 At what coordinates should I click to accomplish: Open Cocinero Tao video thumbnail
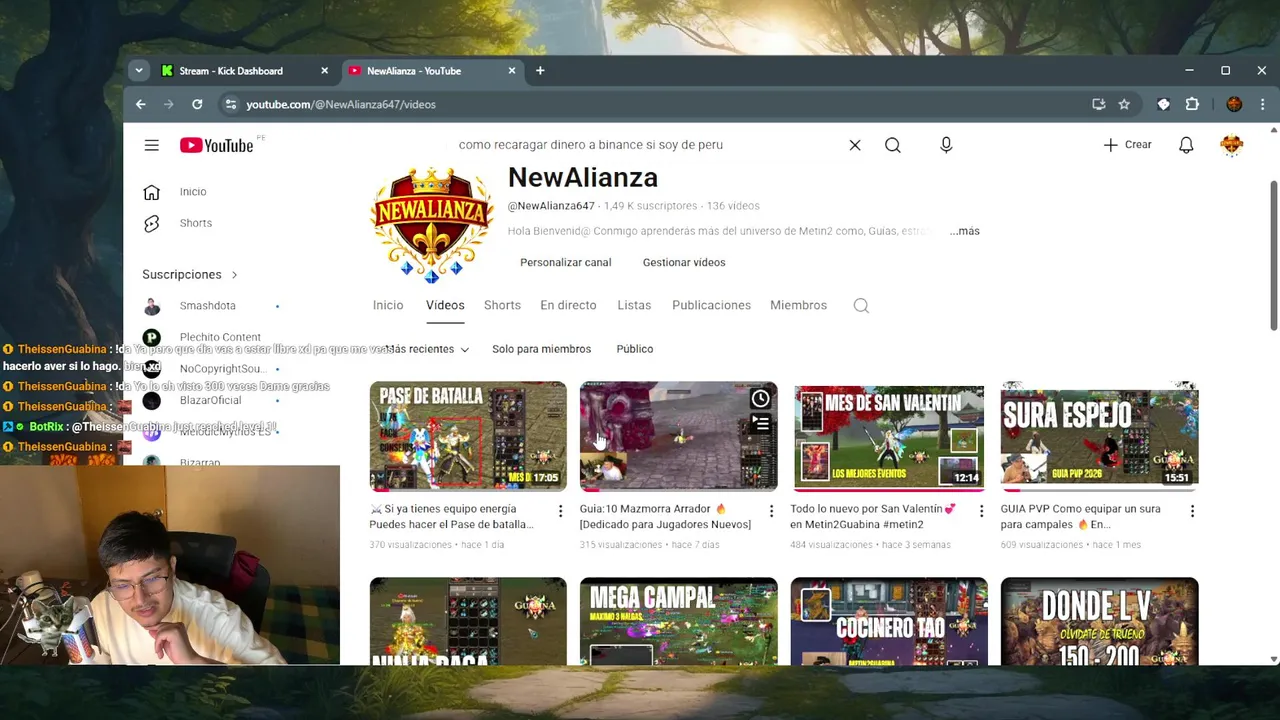889,621
